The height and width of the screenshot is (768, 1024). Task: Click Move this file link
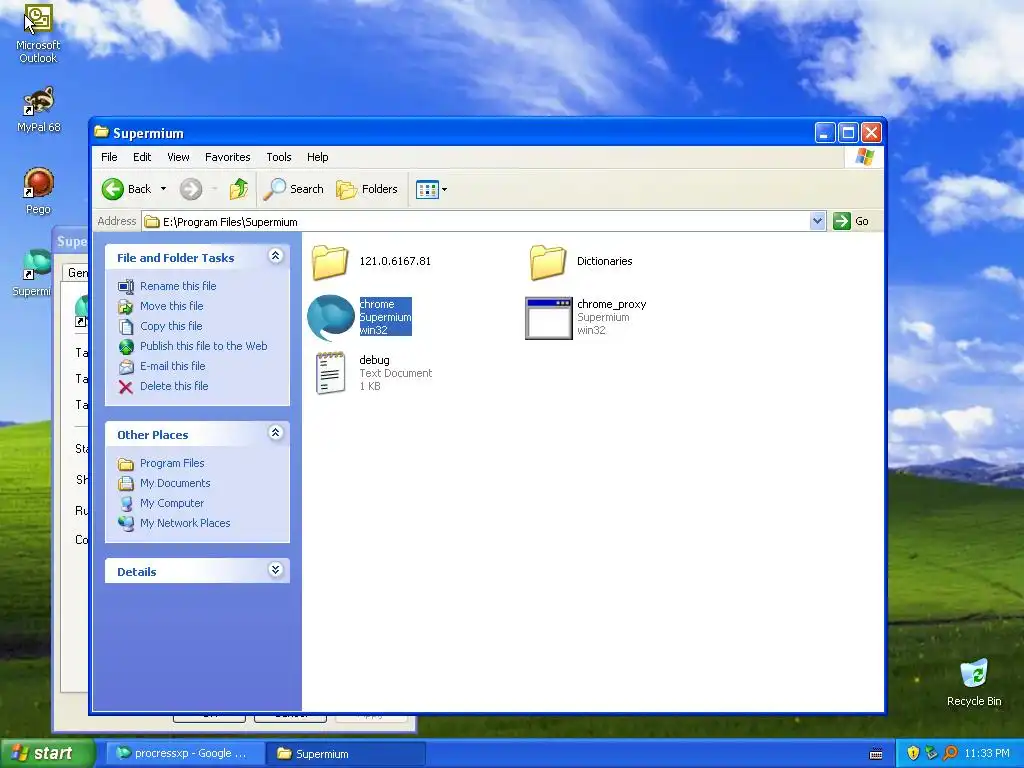click(171, 306)
